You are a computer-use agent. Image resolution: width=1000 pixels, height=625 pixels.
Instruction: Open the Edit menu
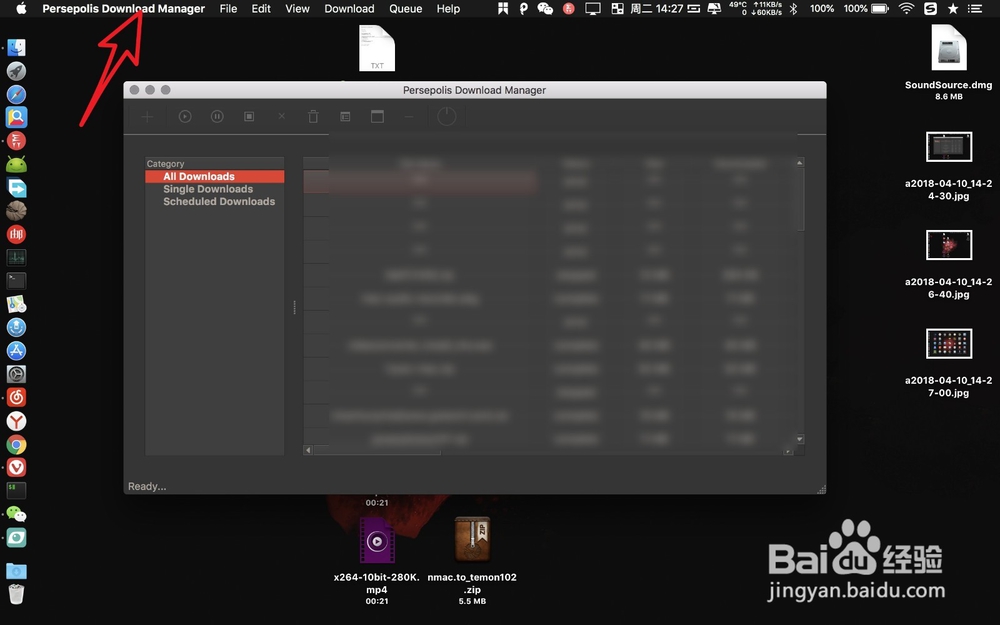point(261,8)
